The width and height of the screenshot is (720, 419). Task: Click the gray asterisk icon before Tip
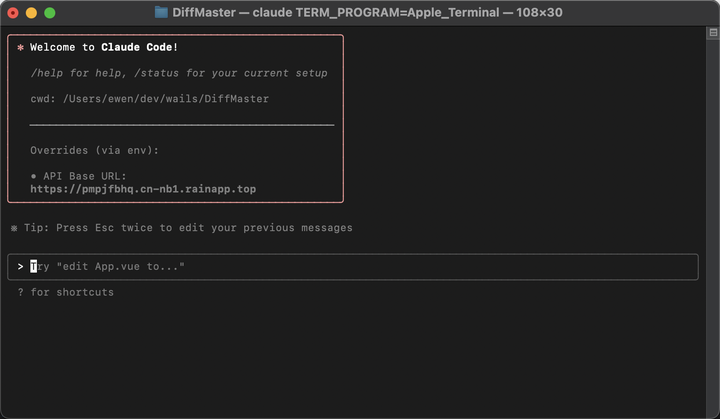[14, 228]
